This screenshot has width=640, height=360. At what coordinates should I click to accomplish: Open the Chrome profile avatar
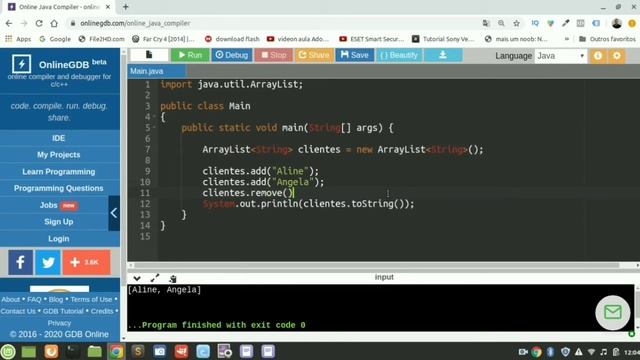click(x=616, y=23)
